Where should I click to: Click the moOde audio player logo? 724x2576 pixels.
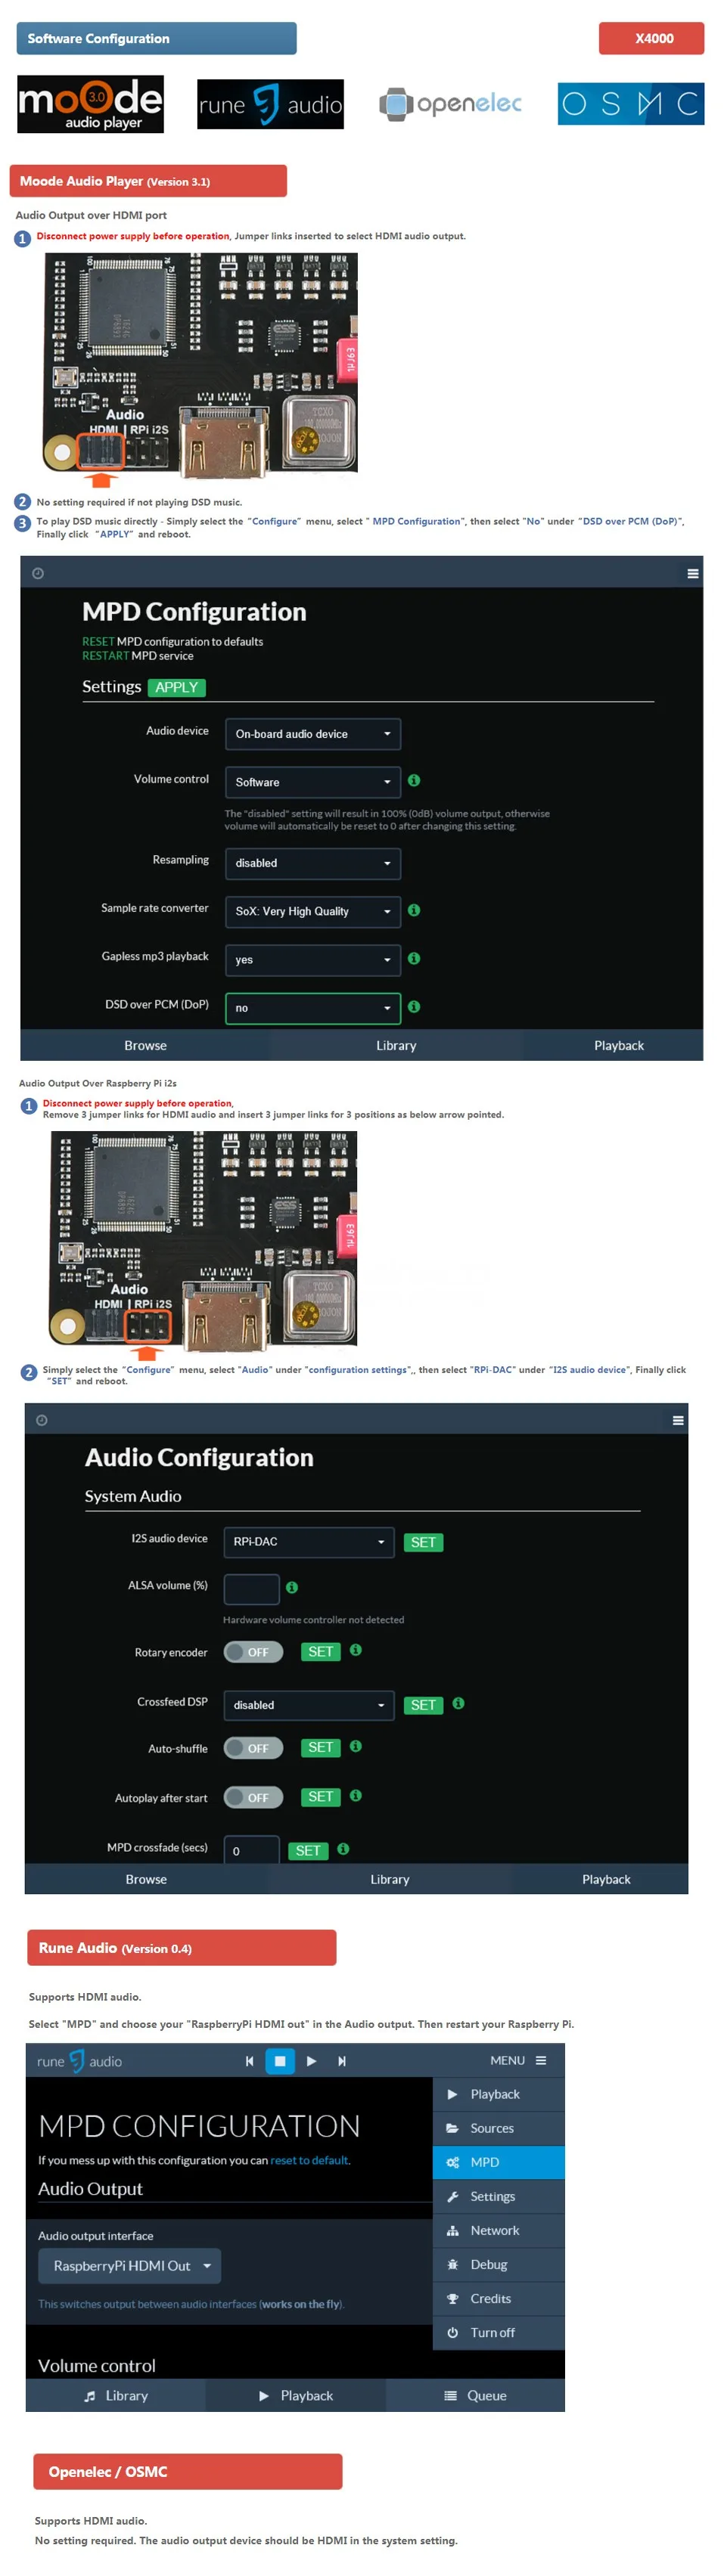tap(90, 104)
